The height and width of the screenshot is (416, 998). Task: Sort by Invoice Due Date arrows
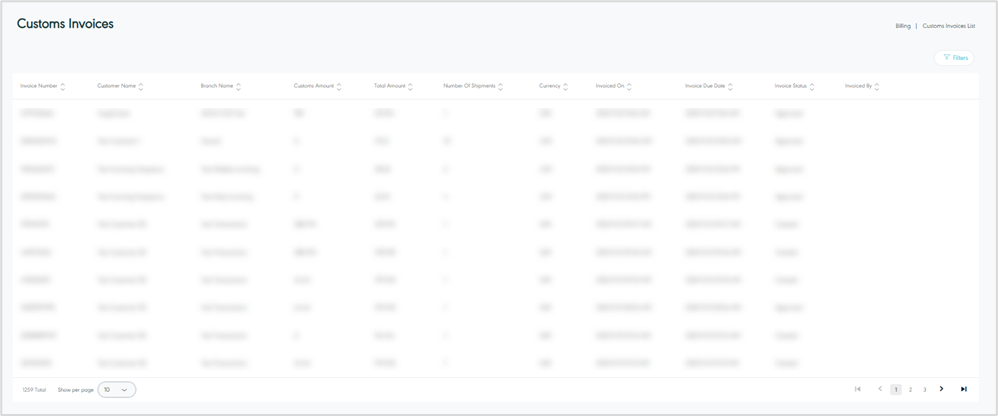731,87
